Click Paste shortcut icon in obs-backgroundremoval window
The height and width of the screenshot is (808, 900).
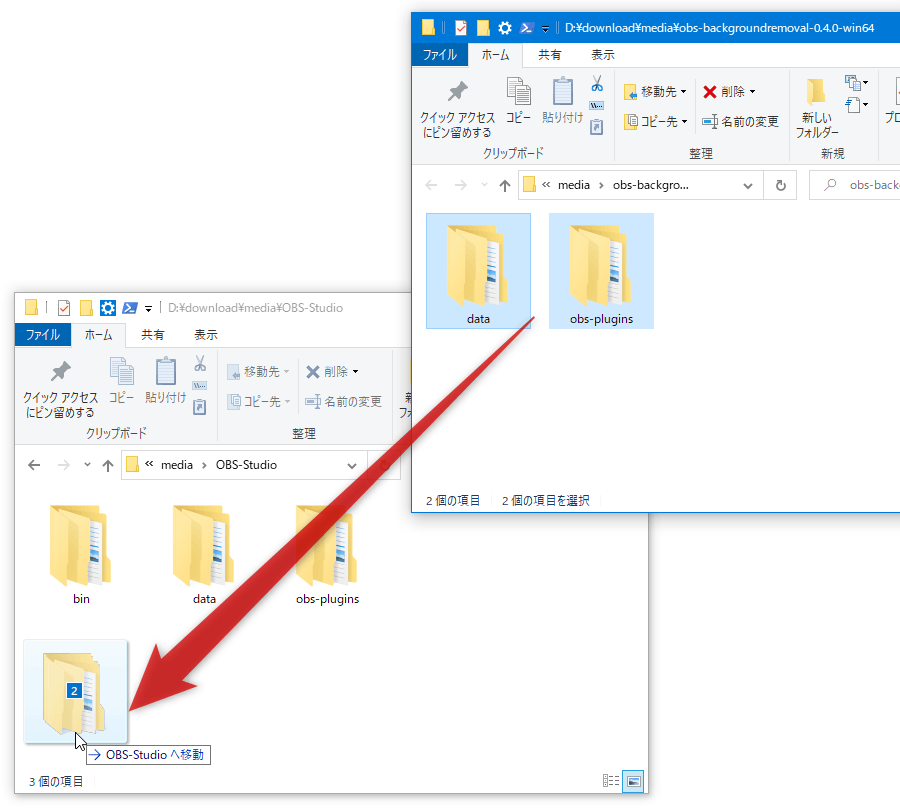(597, 127)
